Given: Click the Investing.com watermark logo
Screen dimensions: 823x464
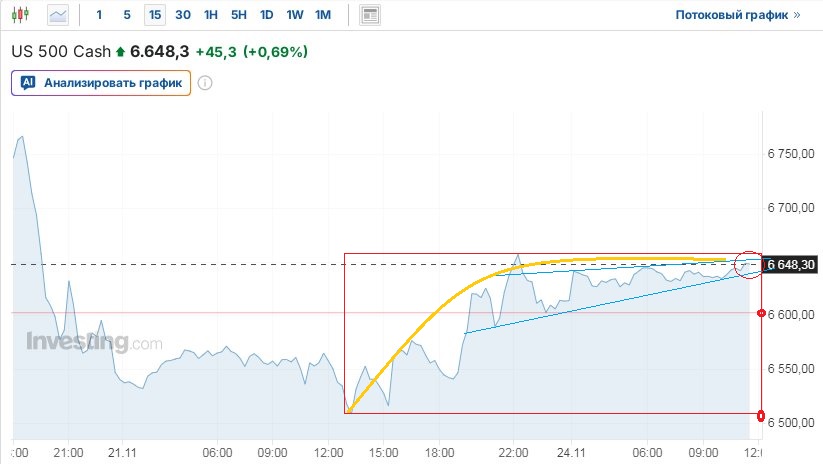Looking at the screenshot, I should click(93, 343).
